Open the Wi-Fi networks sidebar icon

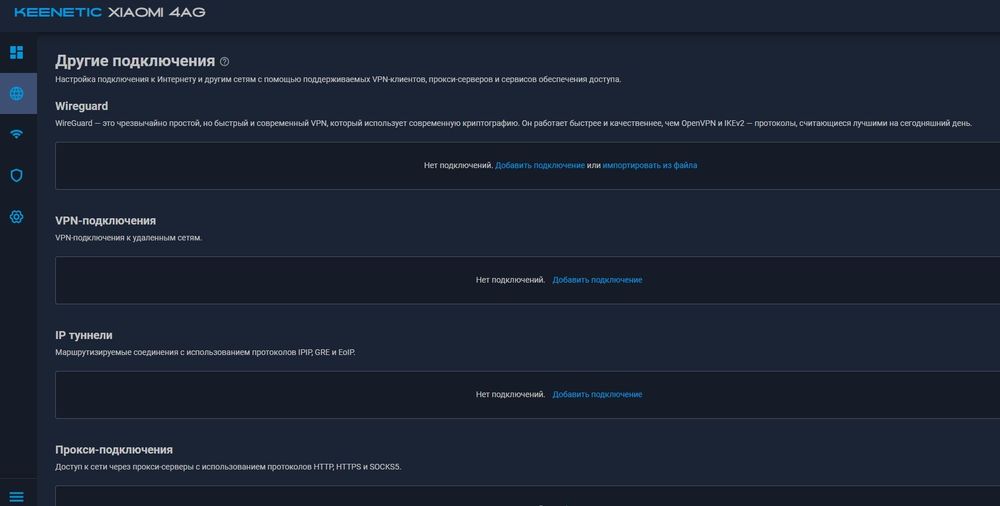pyautogui.click(x=16, y=134)
